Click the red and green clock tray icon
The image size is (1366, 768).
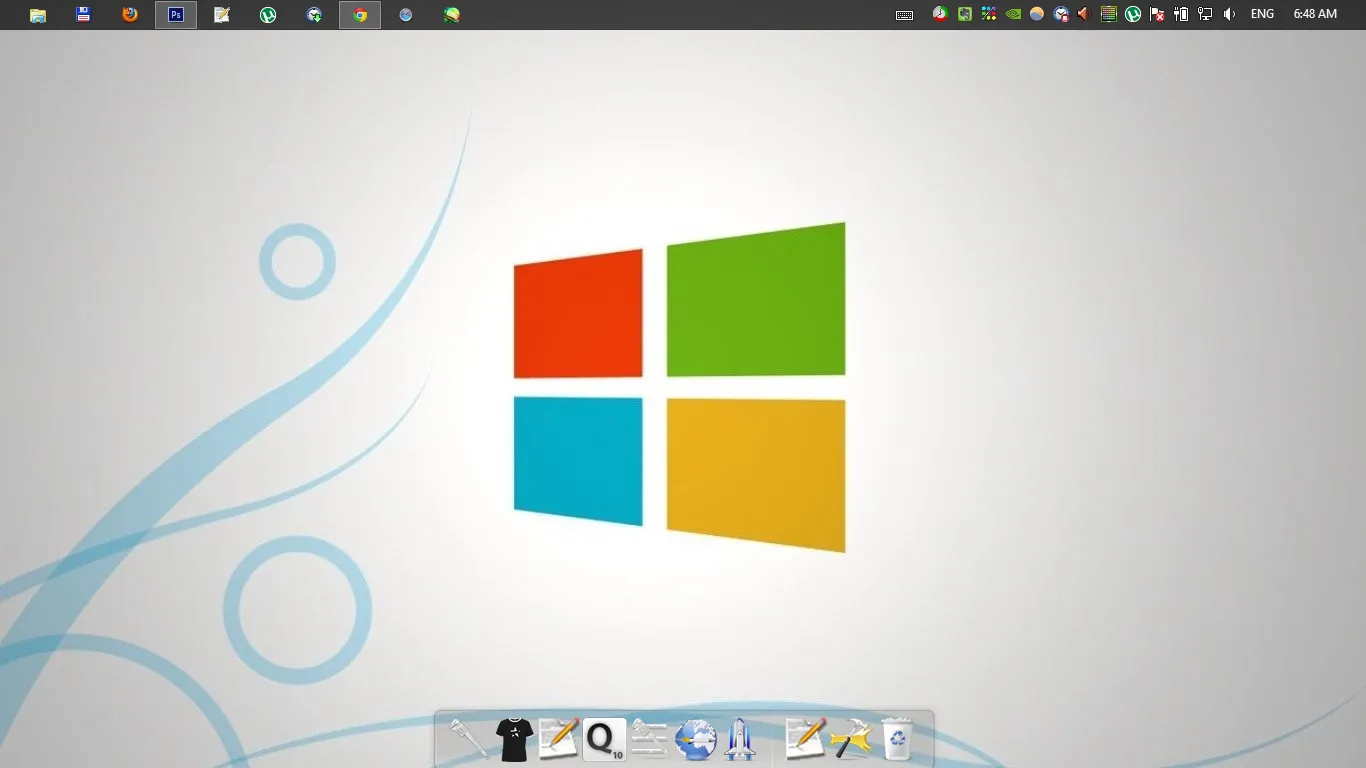coord(940,14)
